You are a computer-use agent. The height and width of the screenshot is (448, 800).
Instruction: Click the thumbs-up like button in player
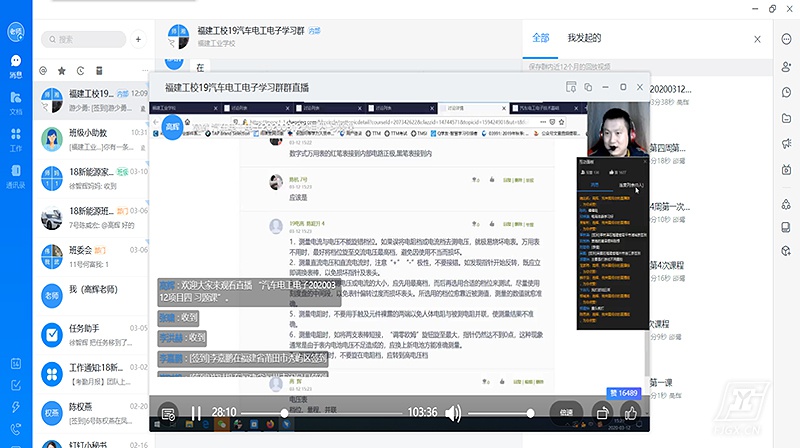point(631,412)
